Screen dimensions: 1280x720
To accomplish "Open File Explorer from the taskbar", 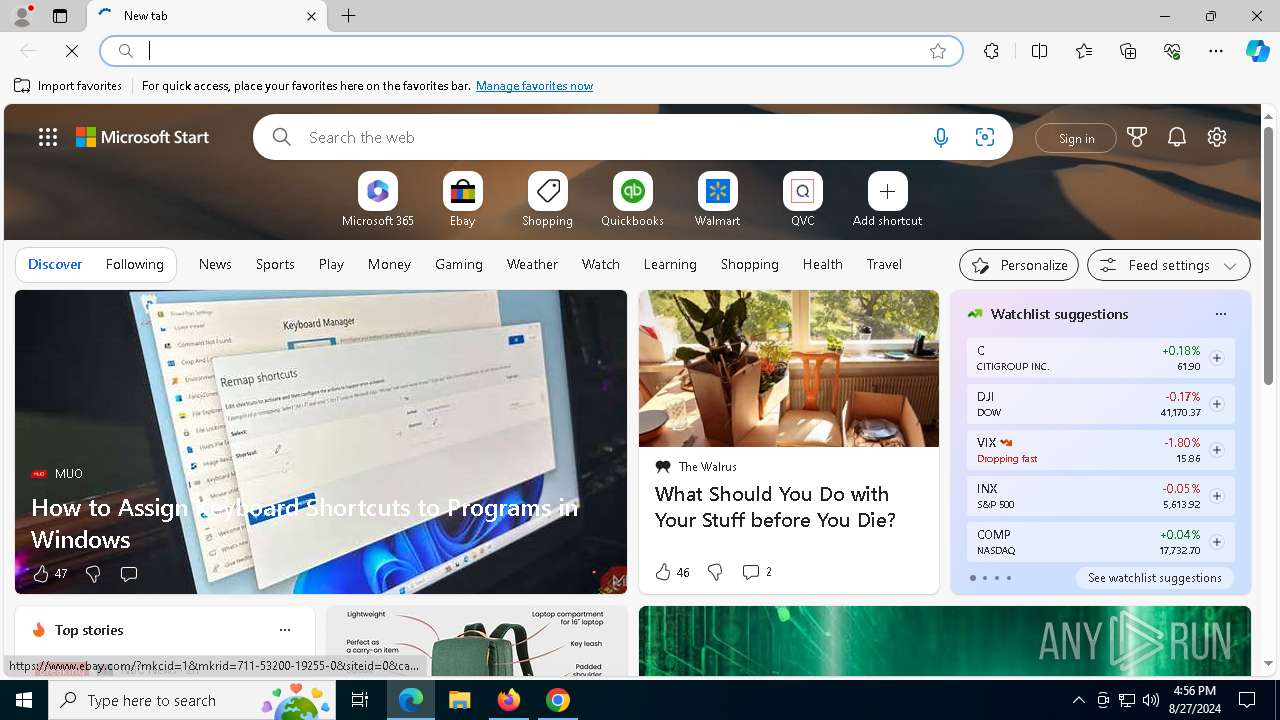I will coord(459,700).
